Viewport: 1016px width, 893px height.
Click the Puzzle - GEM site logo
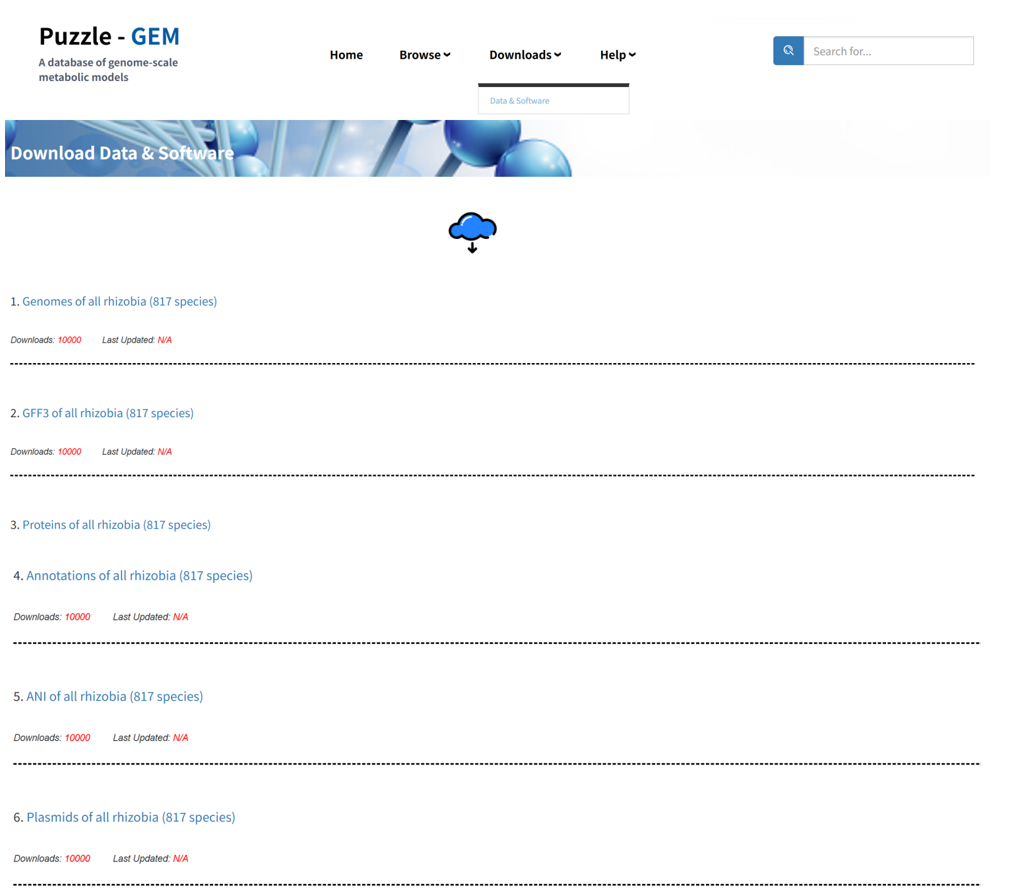tap(109, 37)
